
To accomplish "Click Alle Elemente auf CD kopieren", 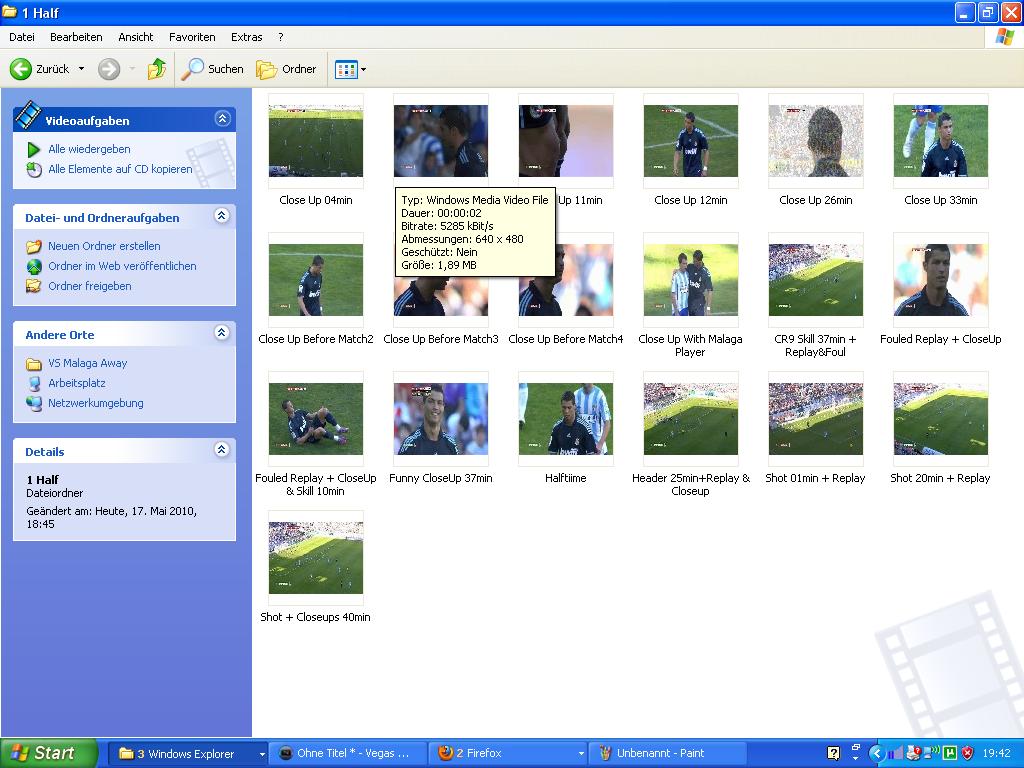I will click(x=120, y=169).
